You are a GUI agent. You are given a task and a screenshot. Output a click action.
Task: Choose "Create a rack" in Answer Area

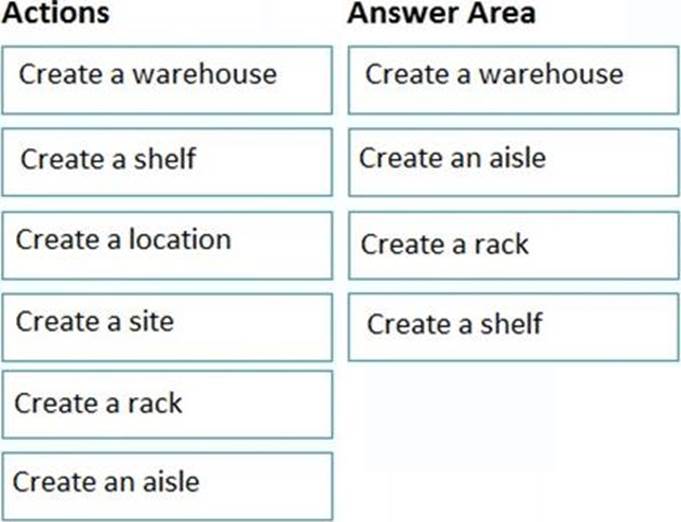[513, 244]
